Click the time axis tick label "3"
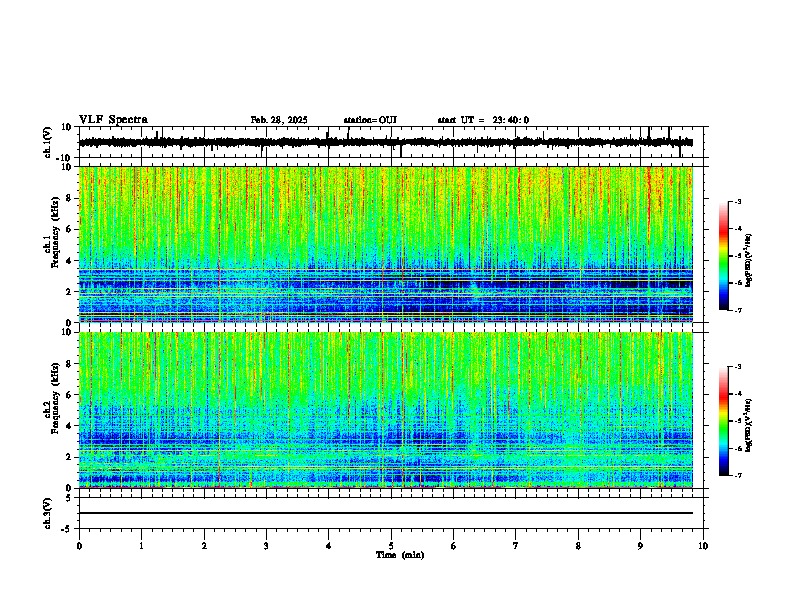This screenshot has height=612, width=792. (x=266, y=546)
